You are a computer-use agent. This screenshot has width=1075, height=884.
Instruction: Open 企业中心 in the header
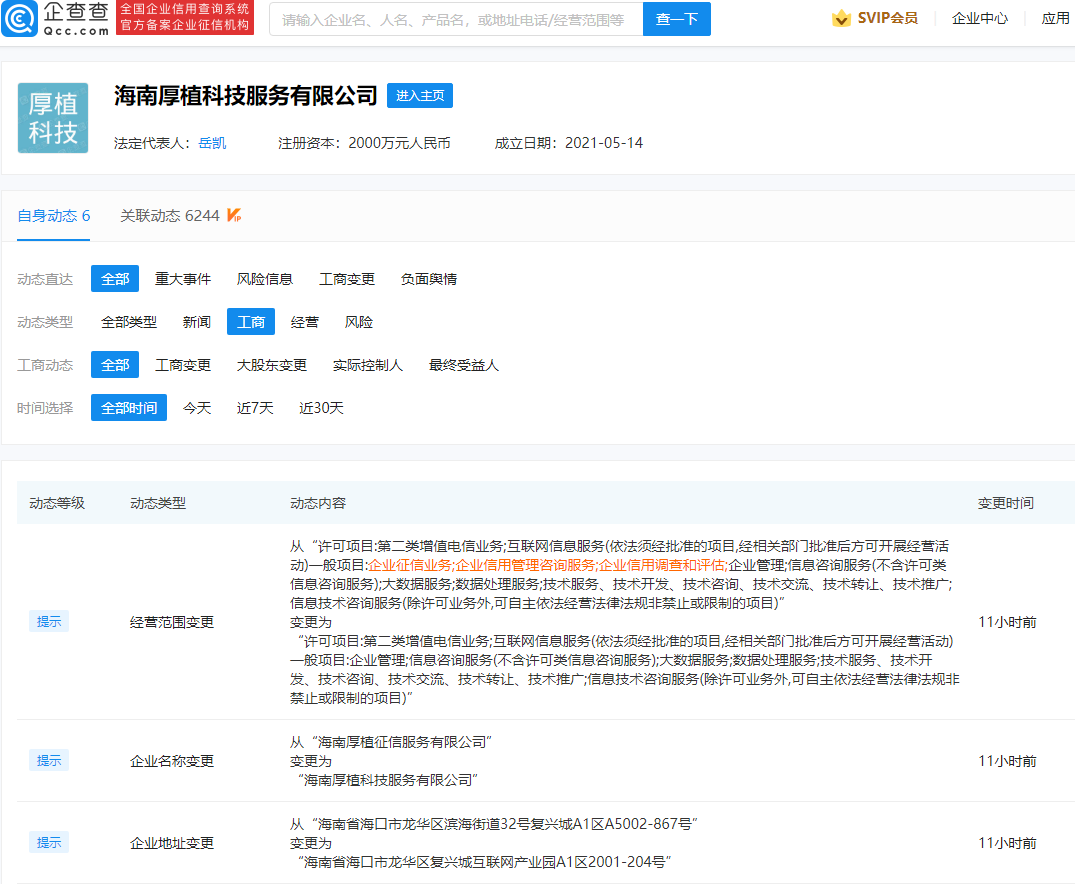click(980, 19)
